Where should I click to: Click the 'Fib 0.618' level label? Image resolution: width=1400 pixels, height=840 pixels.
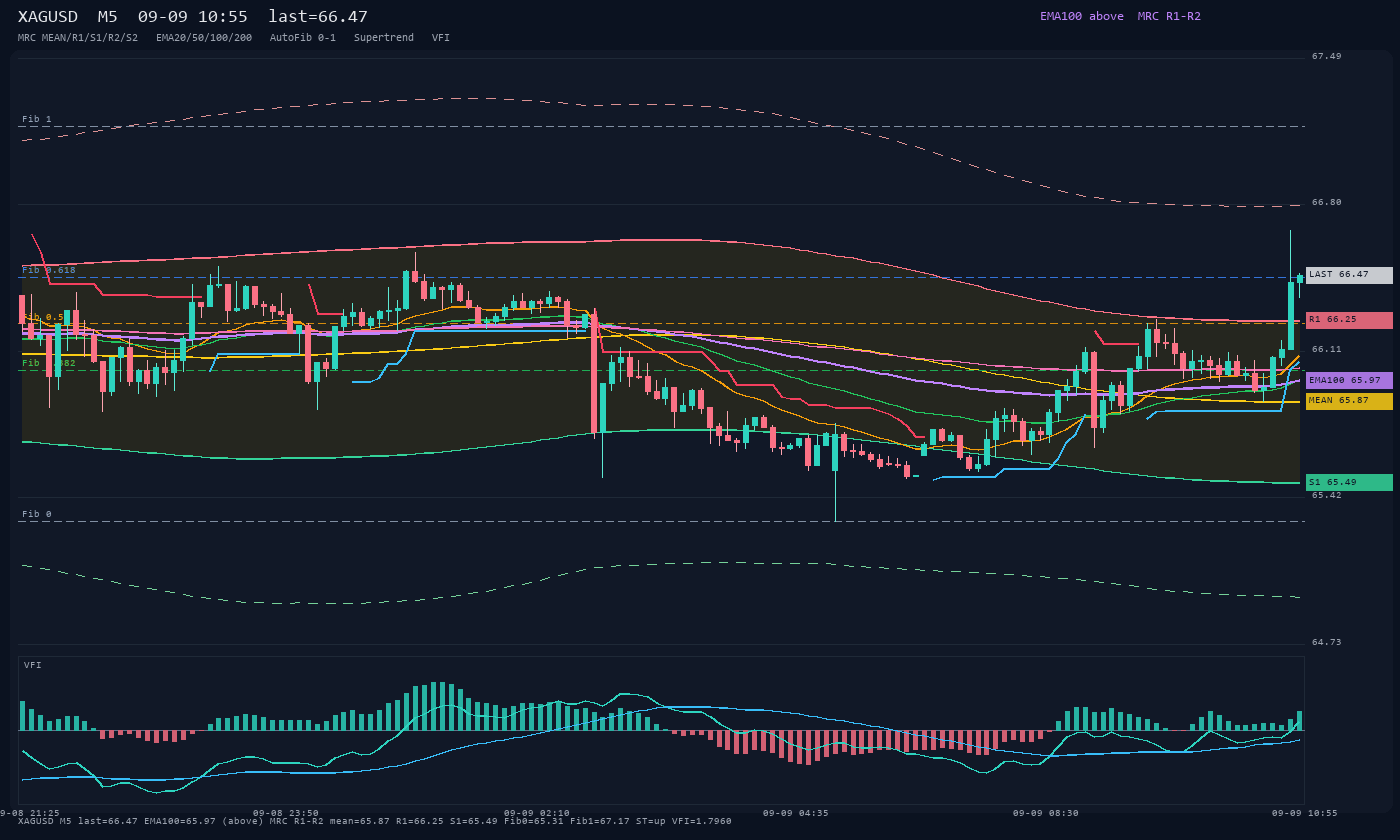coord(49,270)
